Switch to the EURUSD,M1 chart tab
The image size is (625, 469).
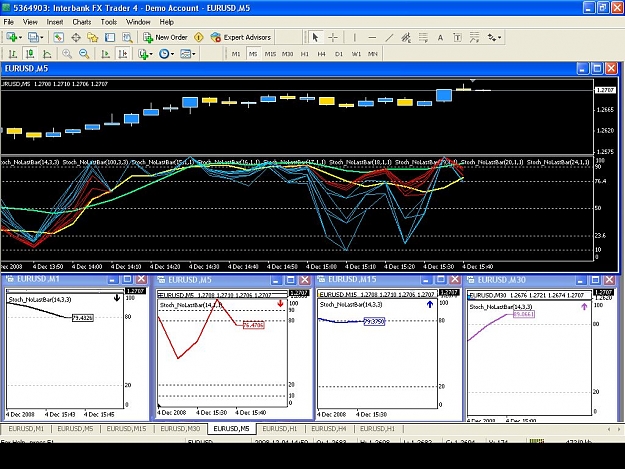[26, 429]
